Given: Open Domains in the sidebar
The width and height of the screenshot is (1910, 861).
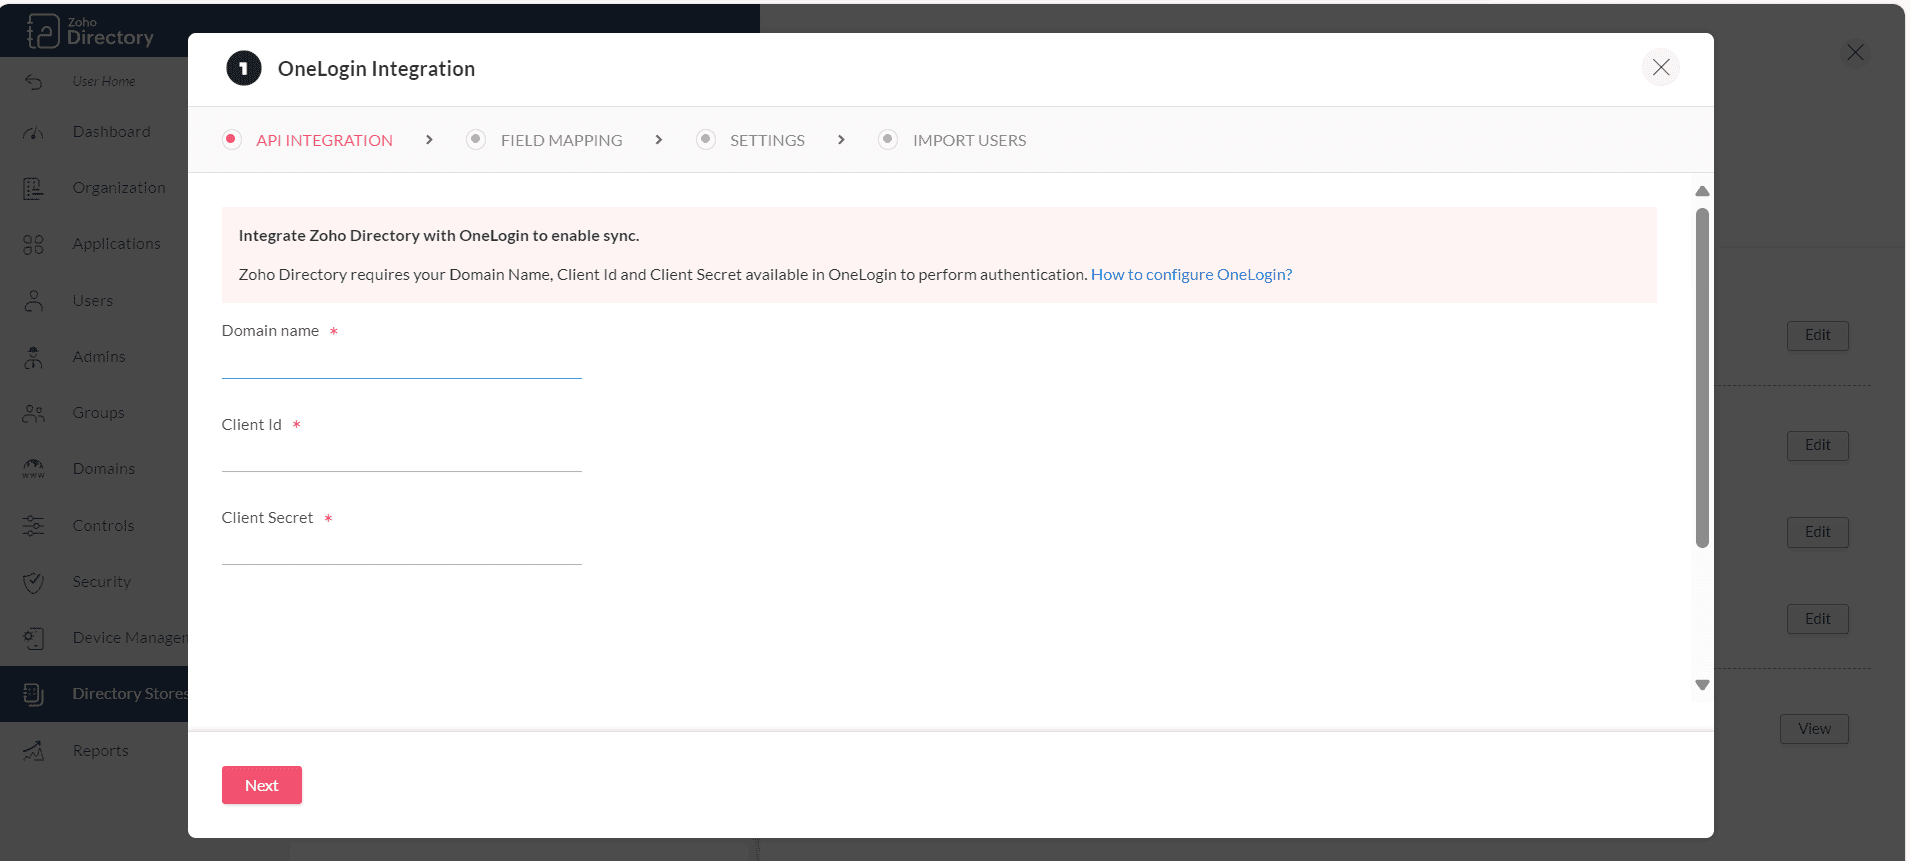Looking at the screenshot, I should pyautogui.click(x=103, y=469).
